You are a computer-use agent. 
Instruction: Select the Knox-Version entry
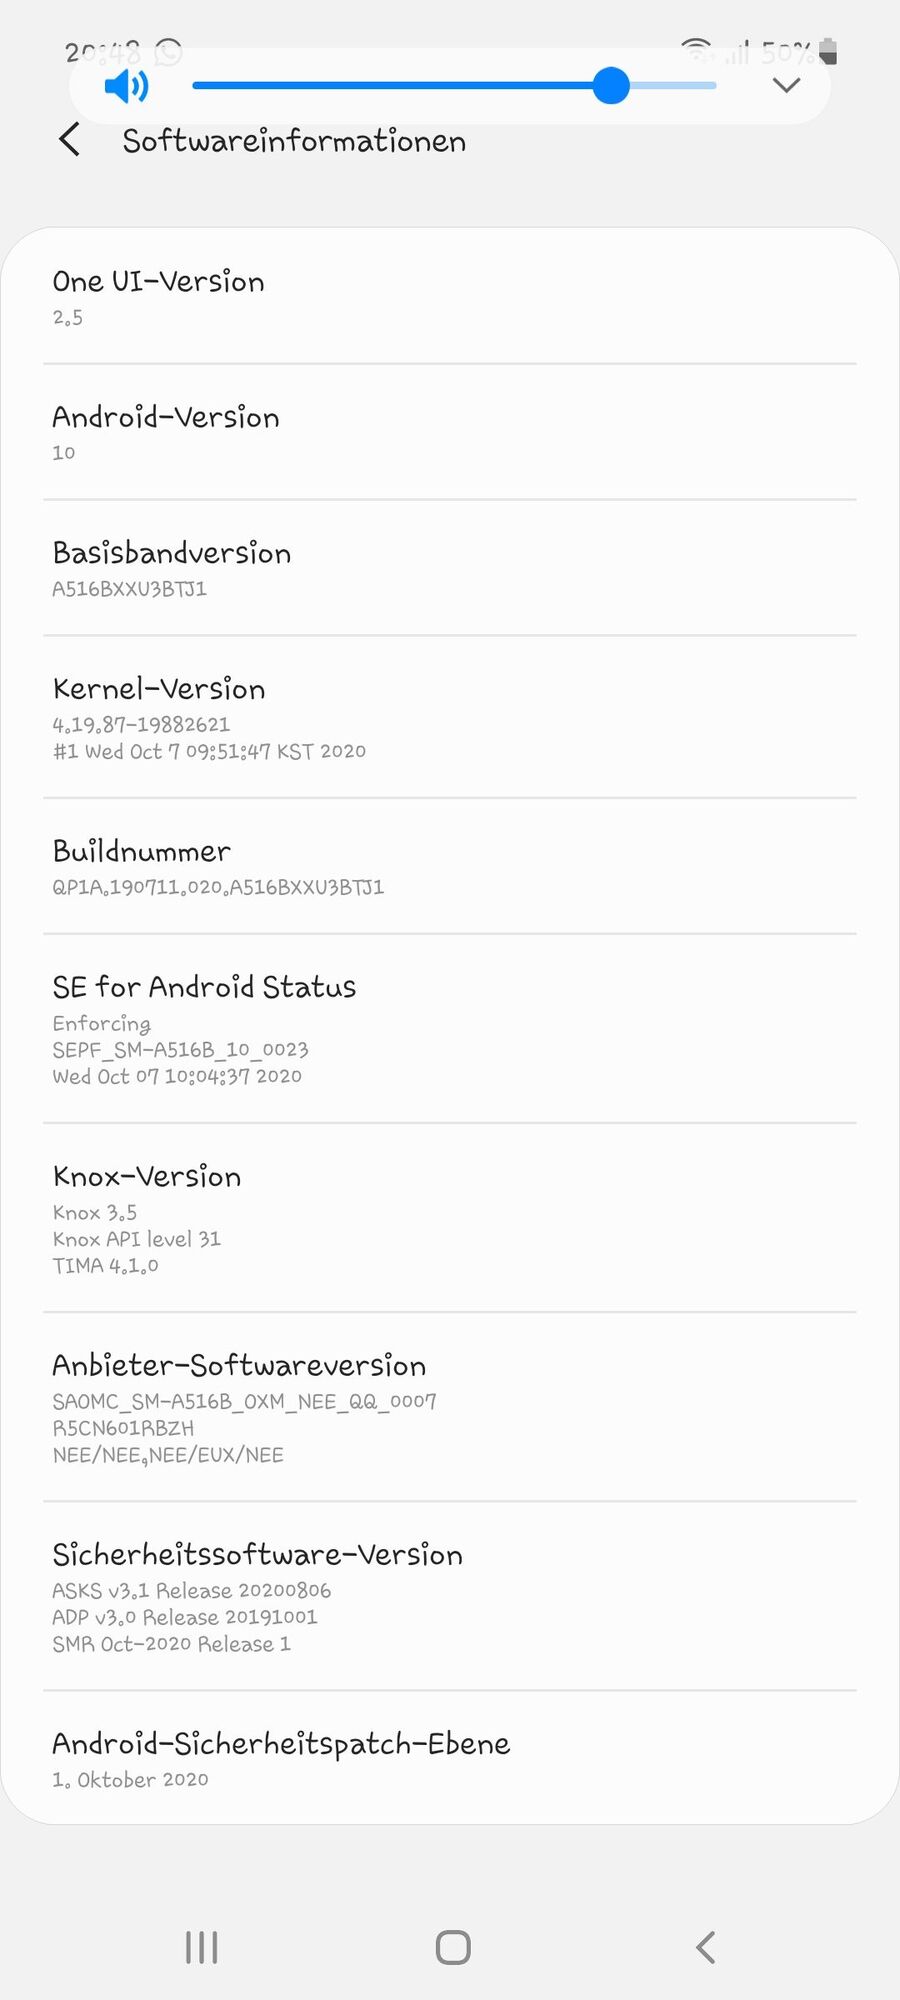coord(450,1217)
